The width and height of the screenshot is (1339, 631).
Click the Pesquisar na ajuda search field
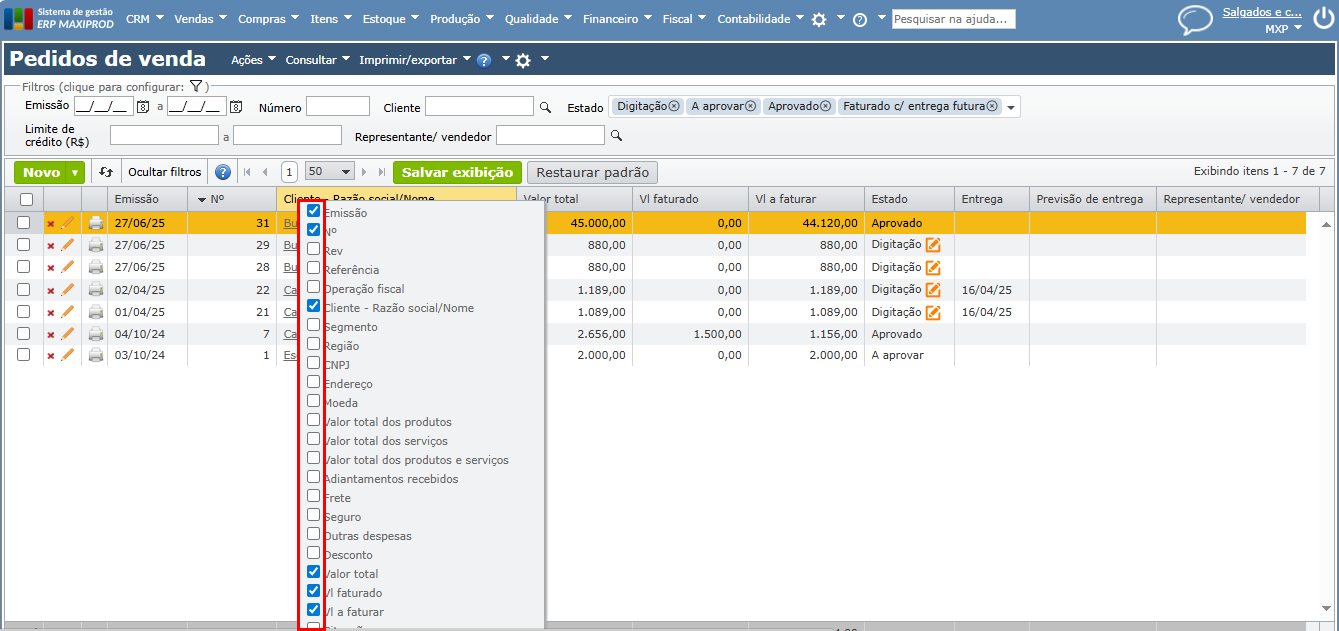tap(953, 19)
